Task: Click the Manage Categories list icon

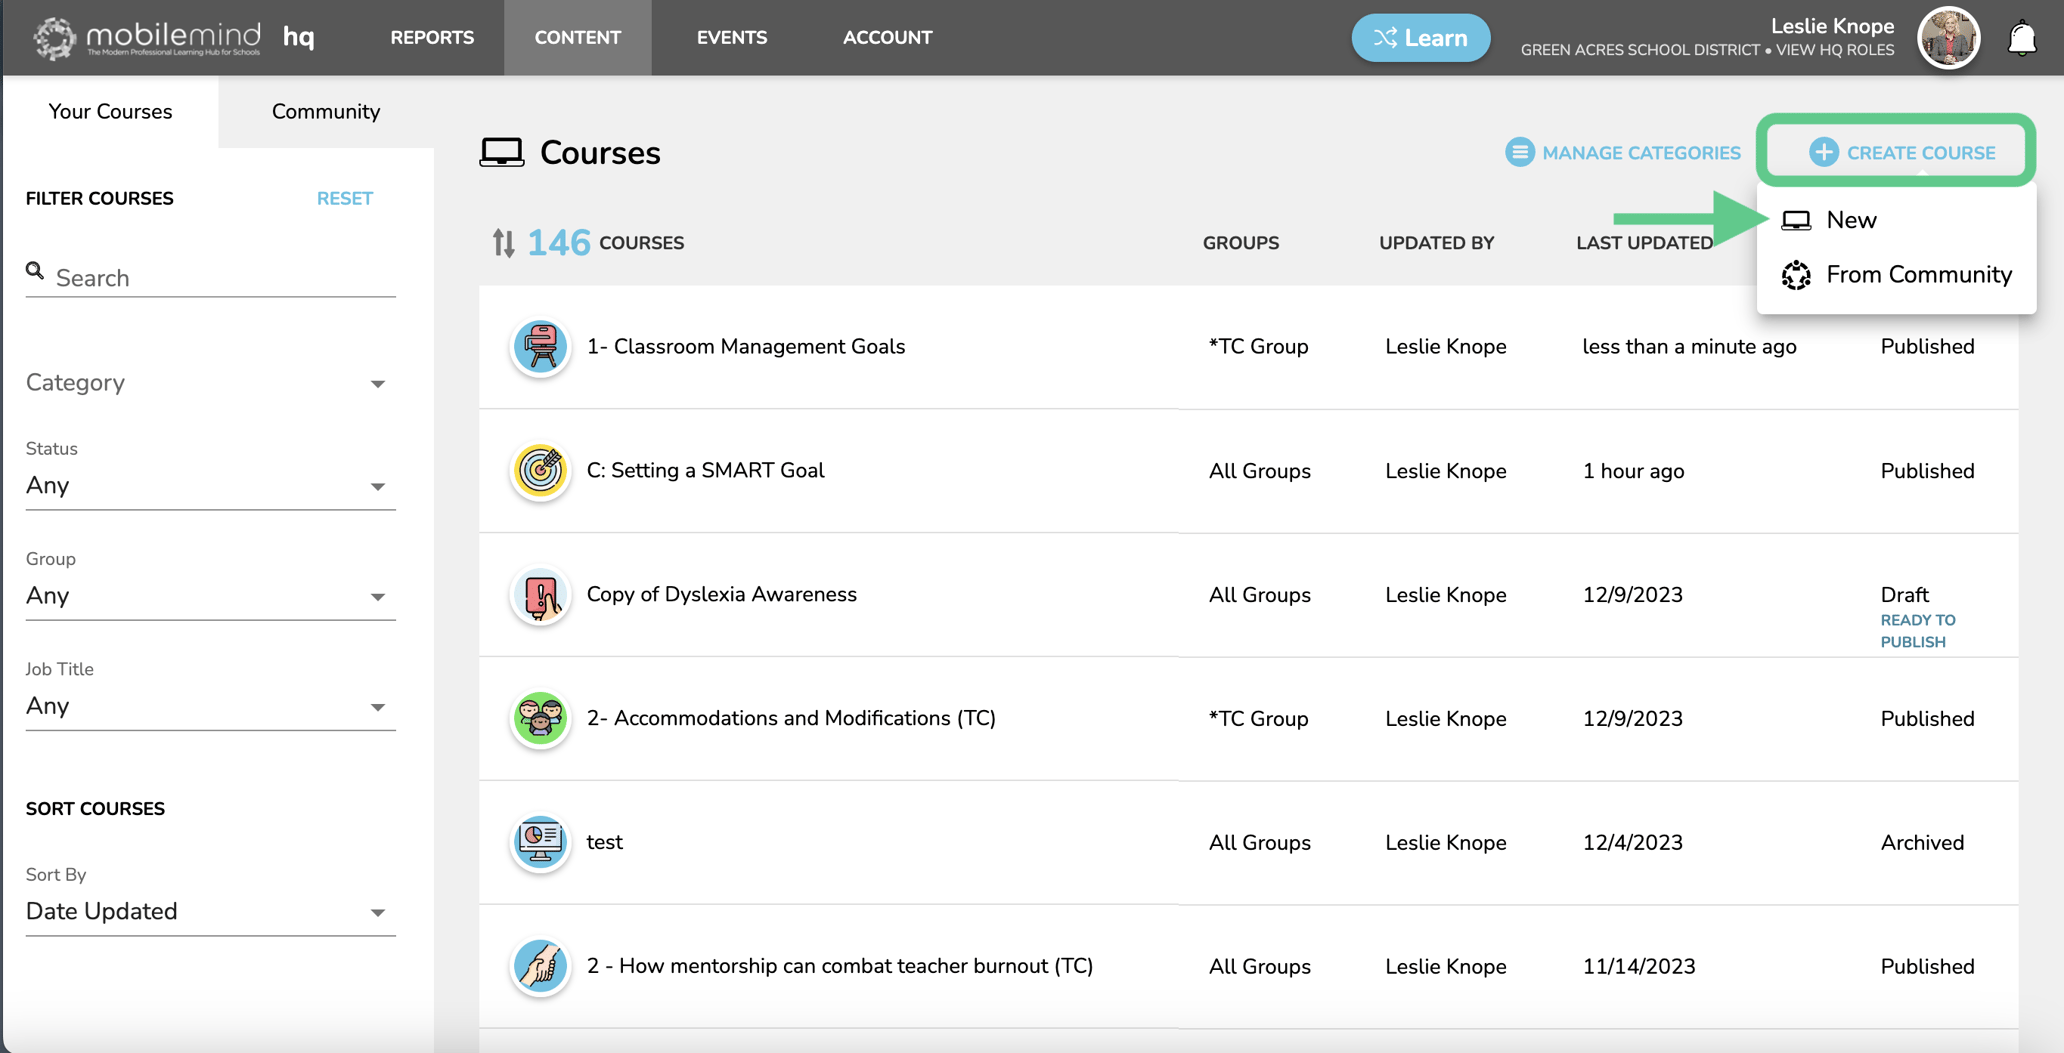Action: tap(1519, 152)
